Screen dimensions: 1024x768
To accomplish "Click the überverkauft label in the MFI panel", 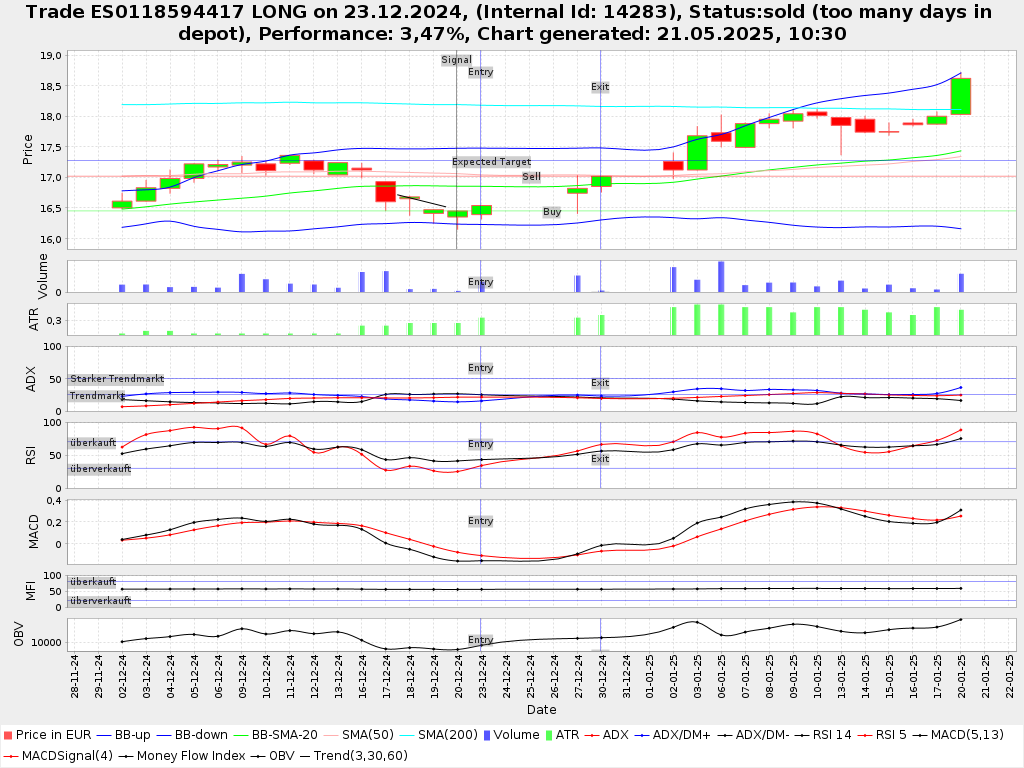I will pyautogui.click(x=100, y=601).
